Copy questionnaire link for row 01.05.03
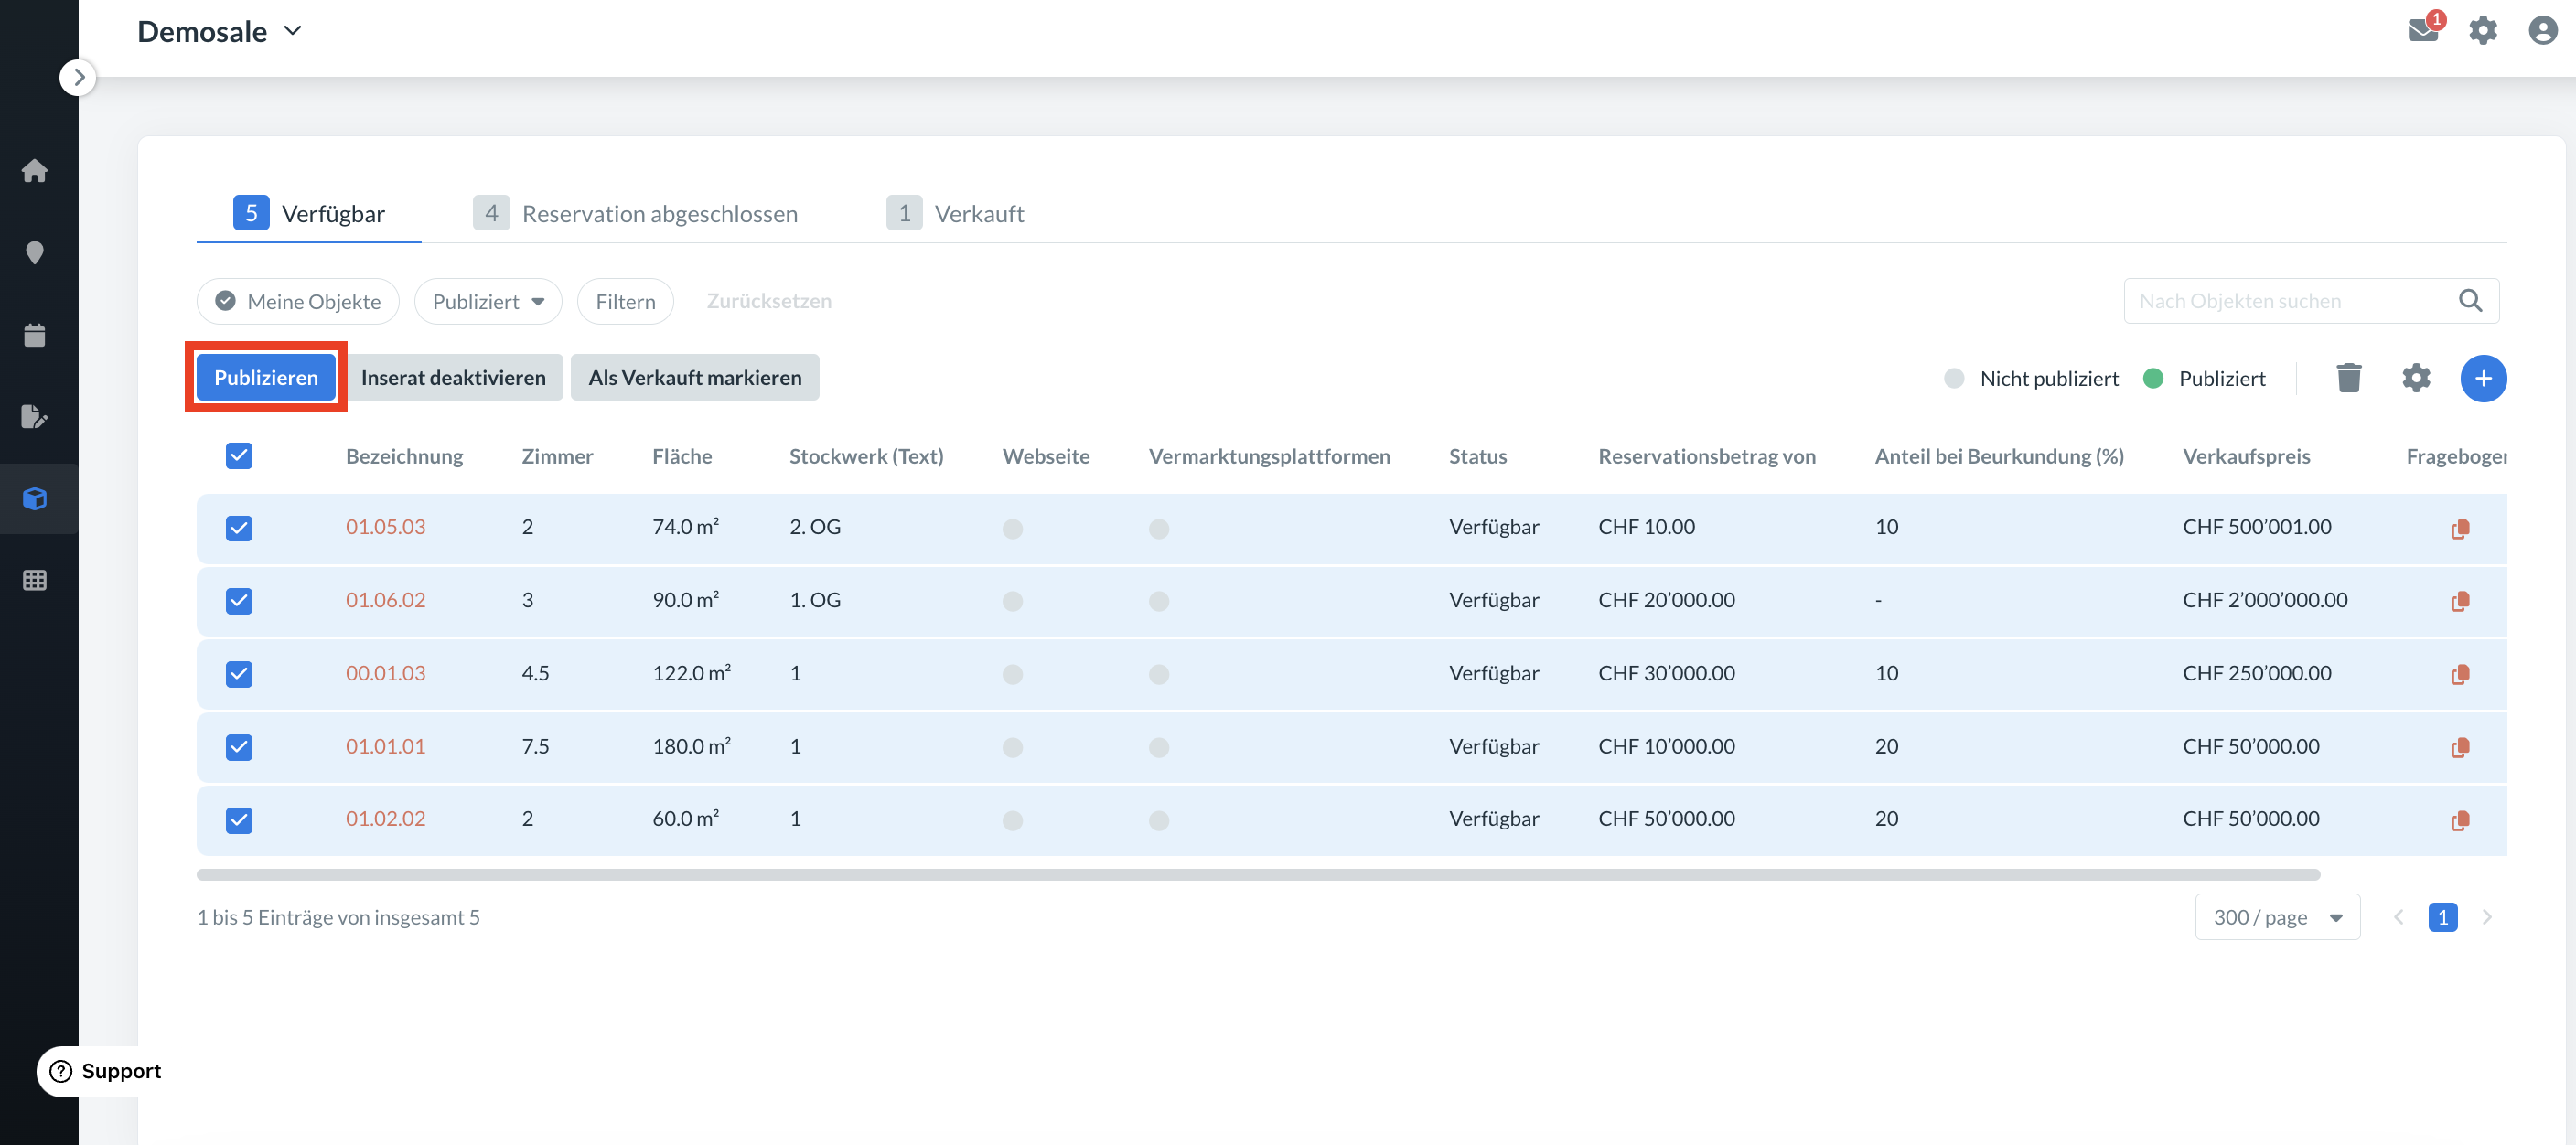2576x1145 pixels. tap(2459, 528)
